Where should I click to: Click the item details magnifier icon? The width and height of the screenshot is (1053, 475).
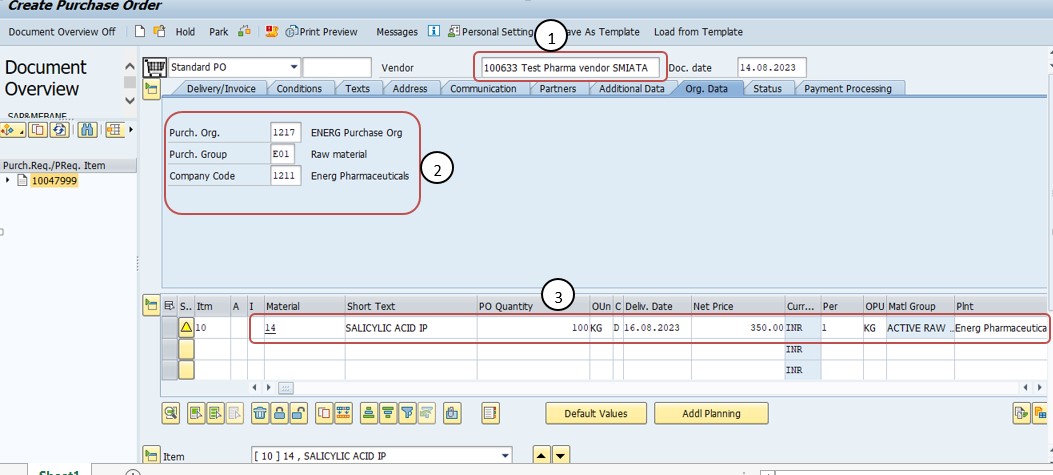(171, 413)
